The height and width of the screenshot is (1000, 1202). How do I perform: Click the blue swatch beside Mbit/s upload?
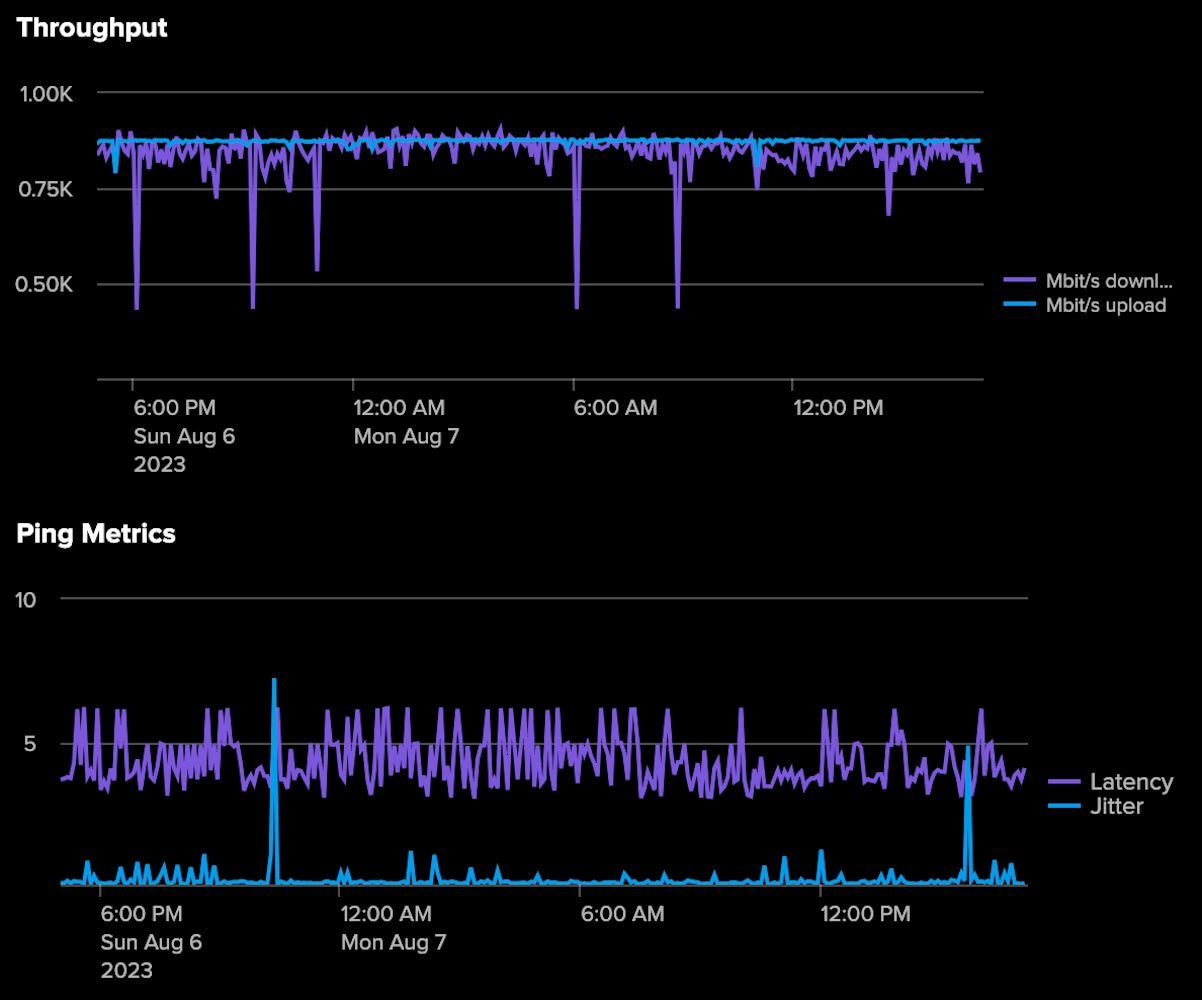point(1019,306)
